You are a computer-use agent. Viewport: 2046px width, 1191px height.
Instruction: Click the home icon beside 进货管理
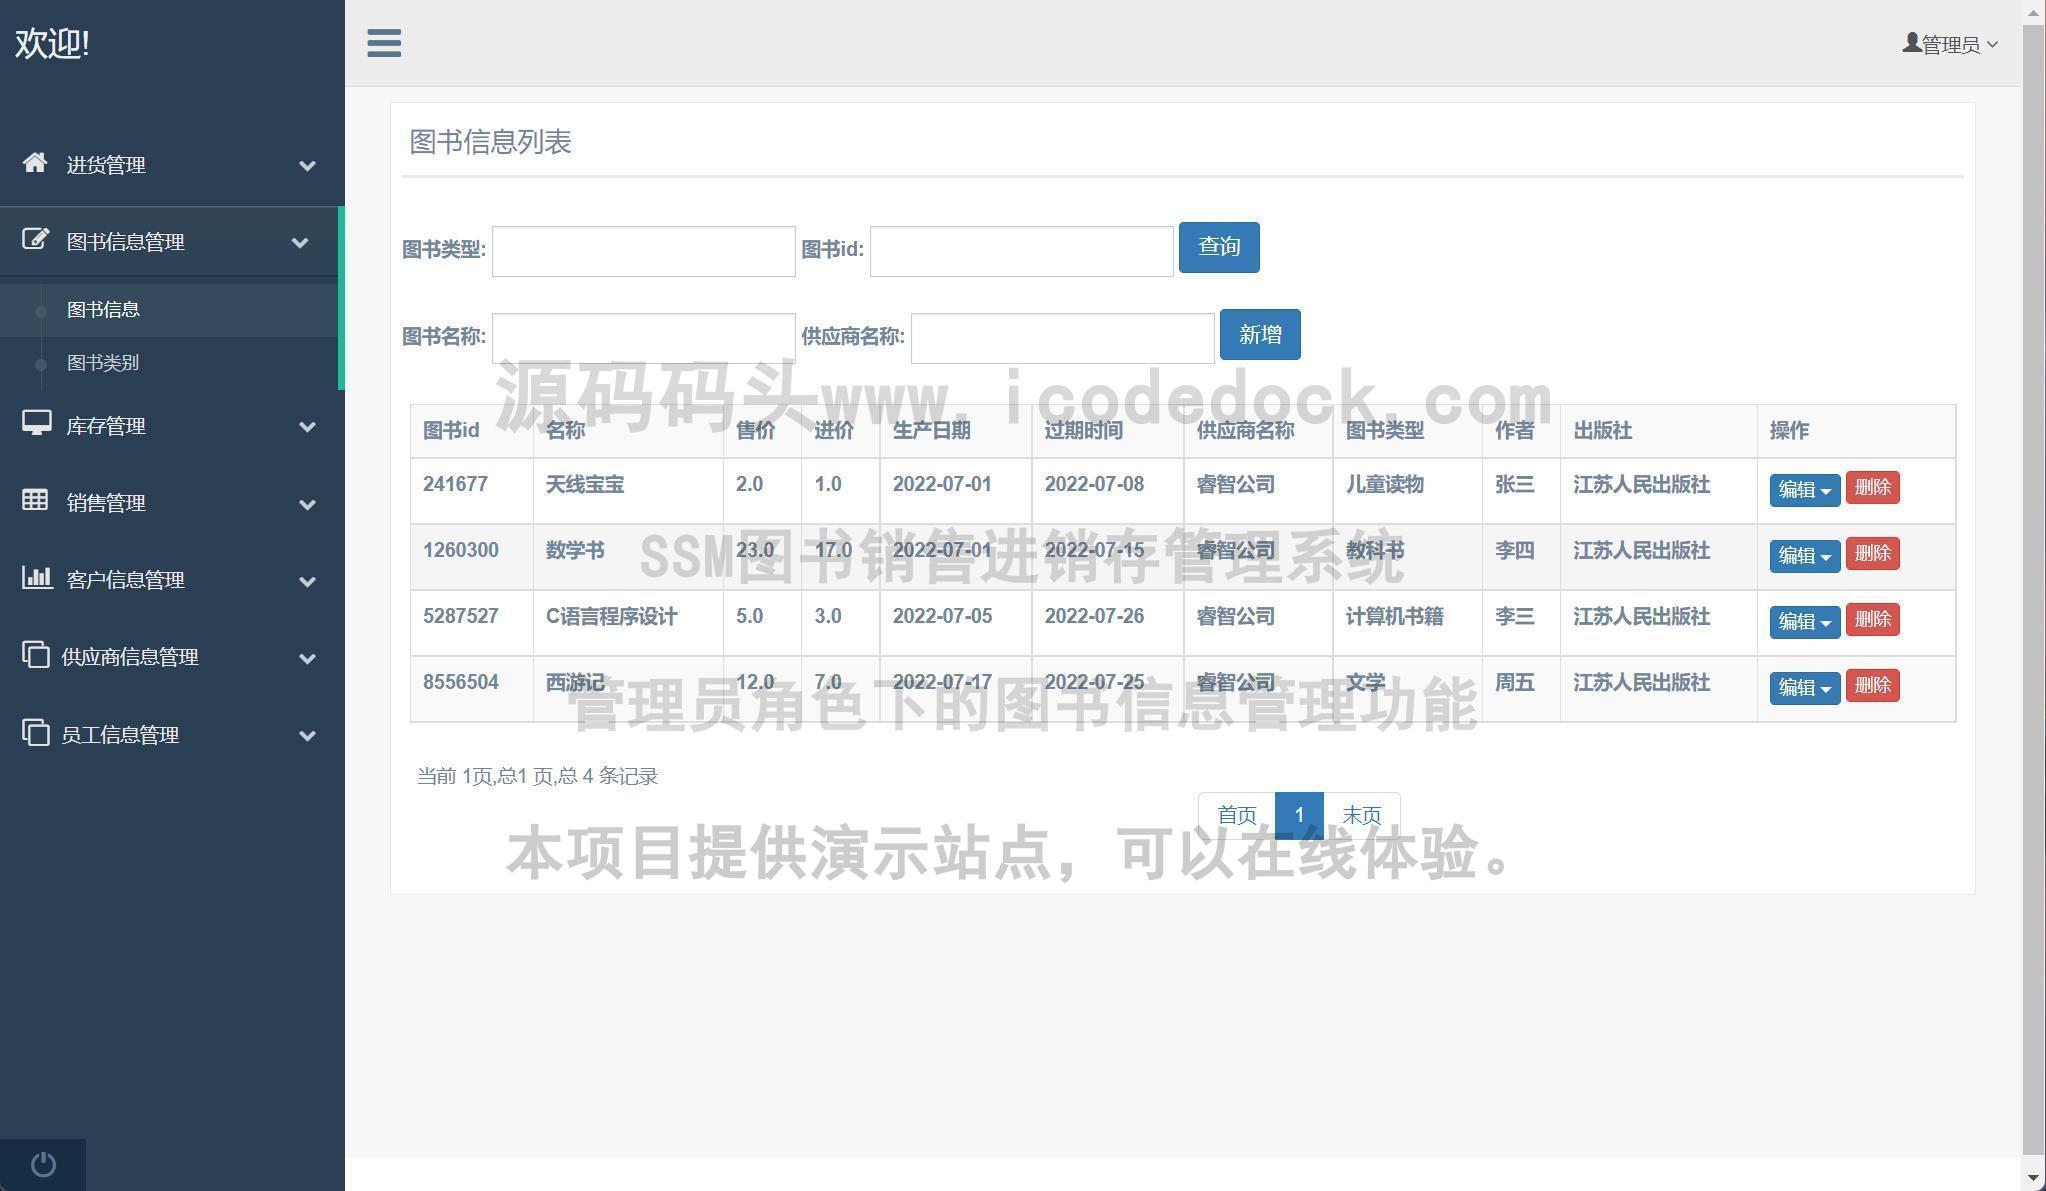[x=35, y=163]
